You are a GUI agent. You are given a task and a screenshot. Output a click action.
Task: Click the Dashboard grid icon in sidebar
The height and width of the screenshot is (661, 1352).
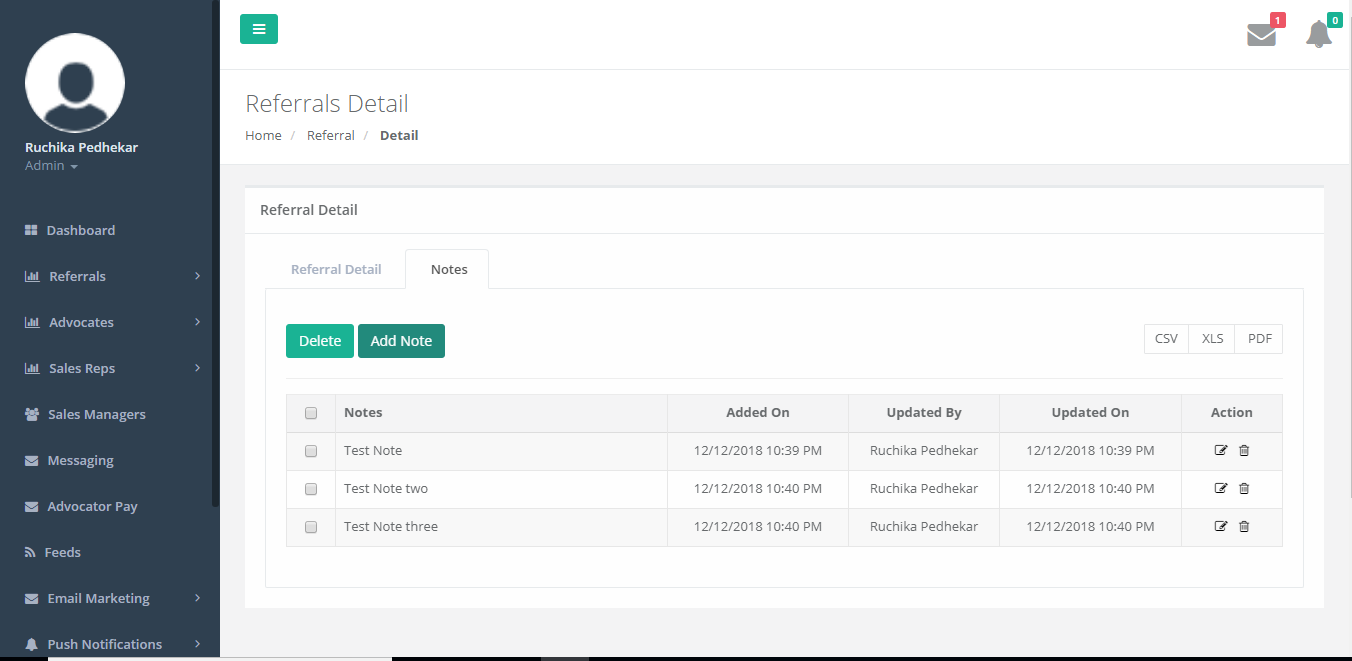click(31, 231)
